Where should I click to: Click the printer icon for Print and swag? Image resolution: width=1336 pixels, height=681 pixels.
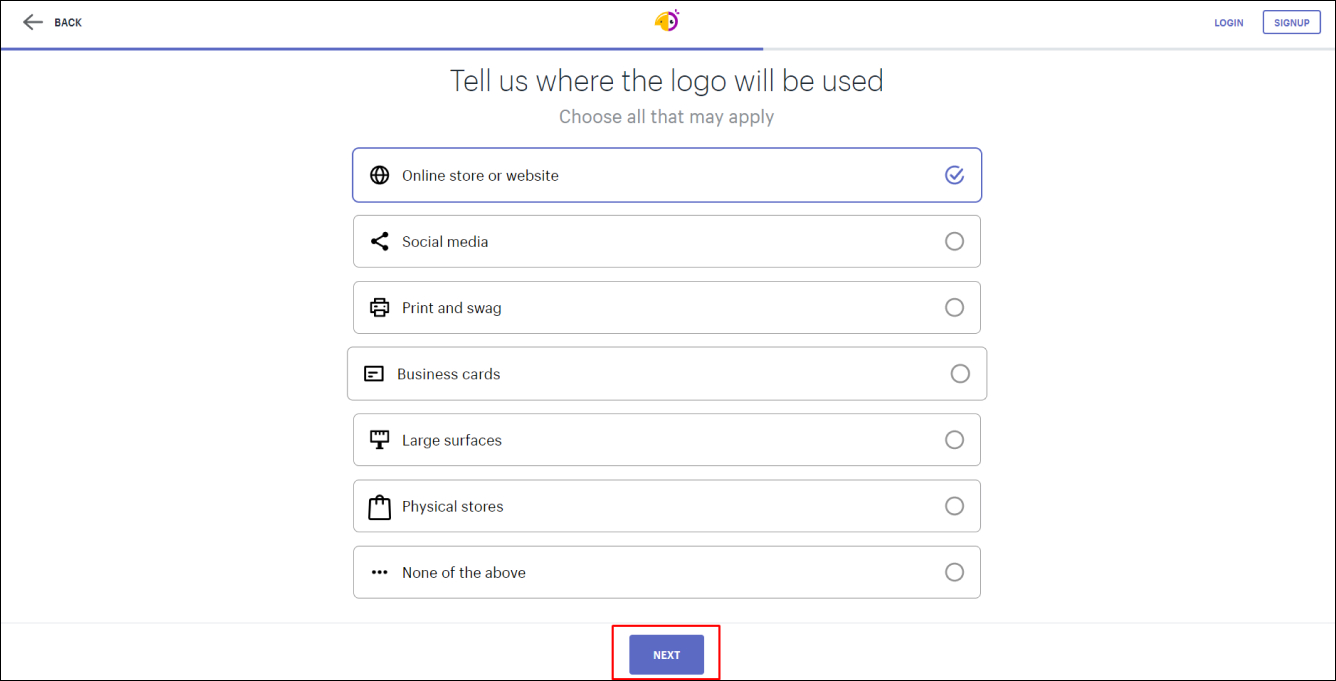point(379,307)
